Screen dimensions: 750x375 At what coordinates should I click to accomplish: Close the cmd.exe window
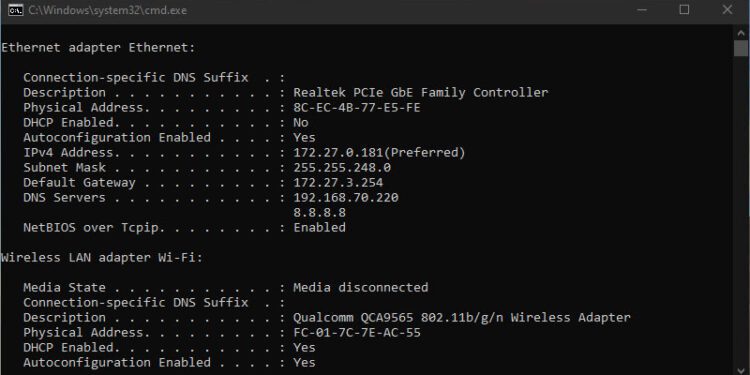point(728,10)
